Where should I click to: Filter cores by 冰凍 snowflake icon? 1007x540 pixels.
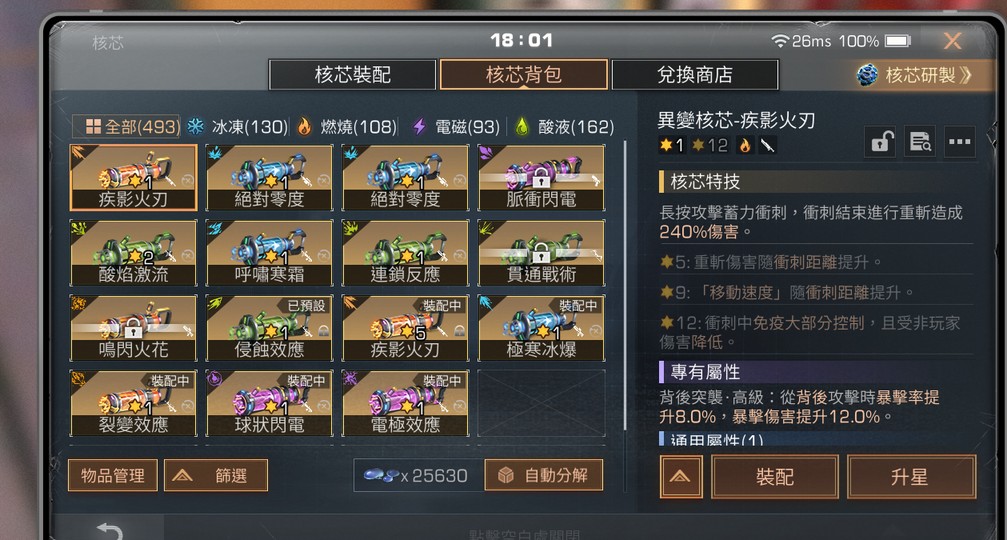(x=195, y=126)
